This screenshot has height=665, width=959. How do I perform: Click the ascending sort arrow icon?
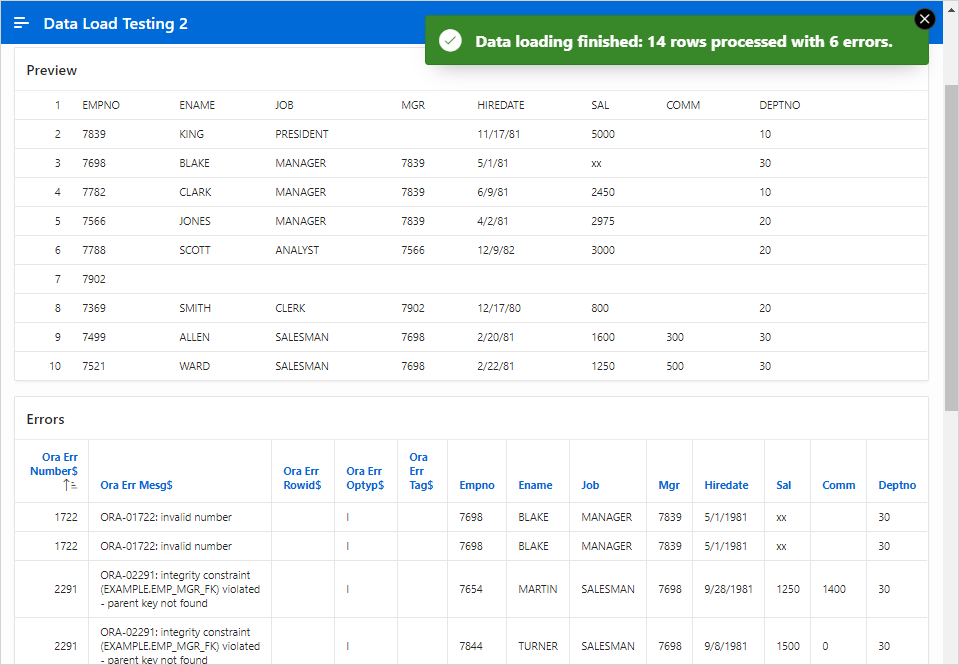coord(70,485)
